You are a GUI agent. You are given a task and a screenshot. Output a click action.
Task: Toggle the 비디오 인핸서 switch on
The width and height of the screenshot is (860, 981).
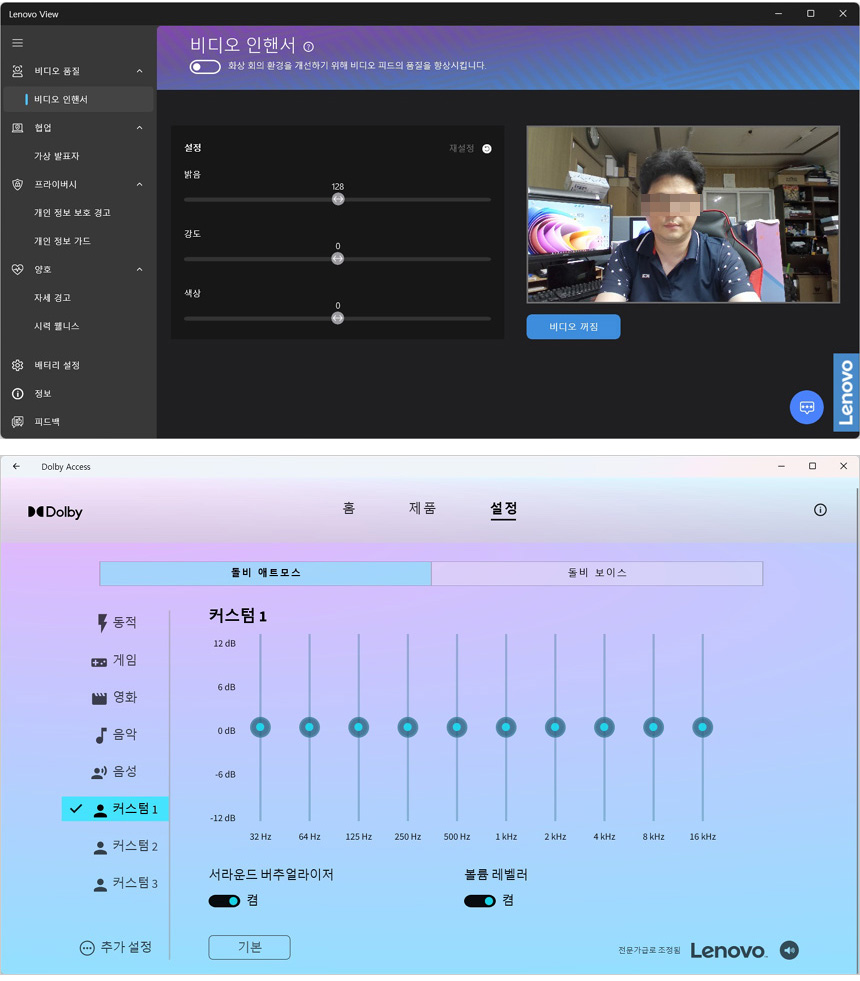[x=205, y=67]
